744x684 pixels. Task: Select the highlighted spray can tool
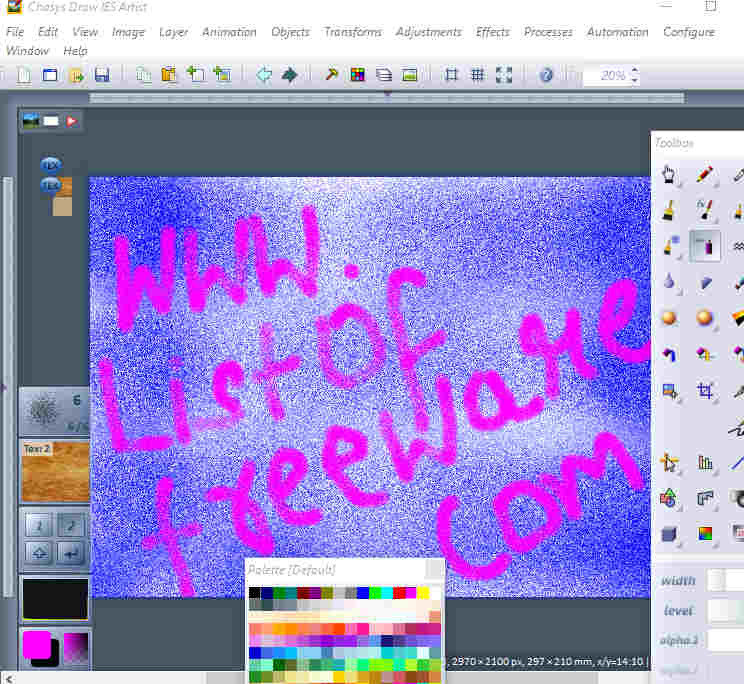705,246
